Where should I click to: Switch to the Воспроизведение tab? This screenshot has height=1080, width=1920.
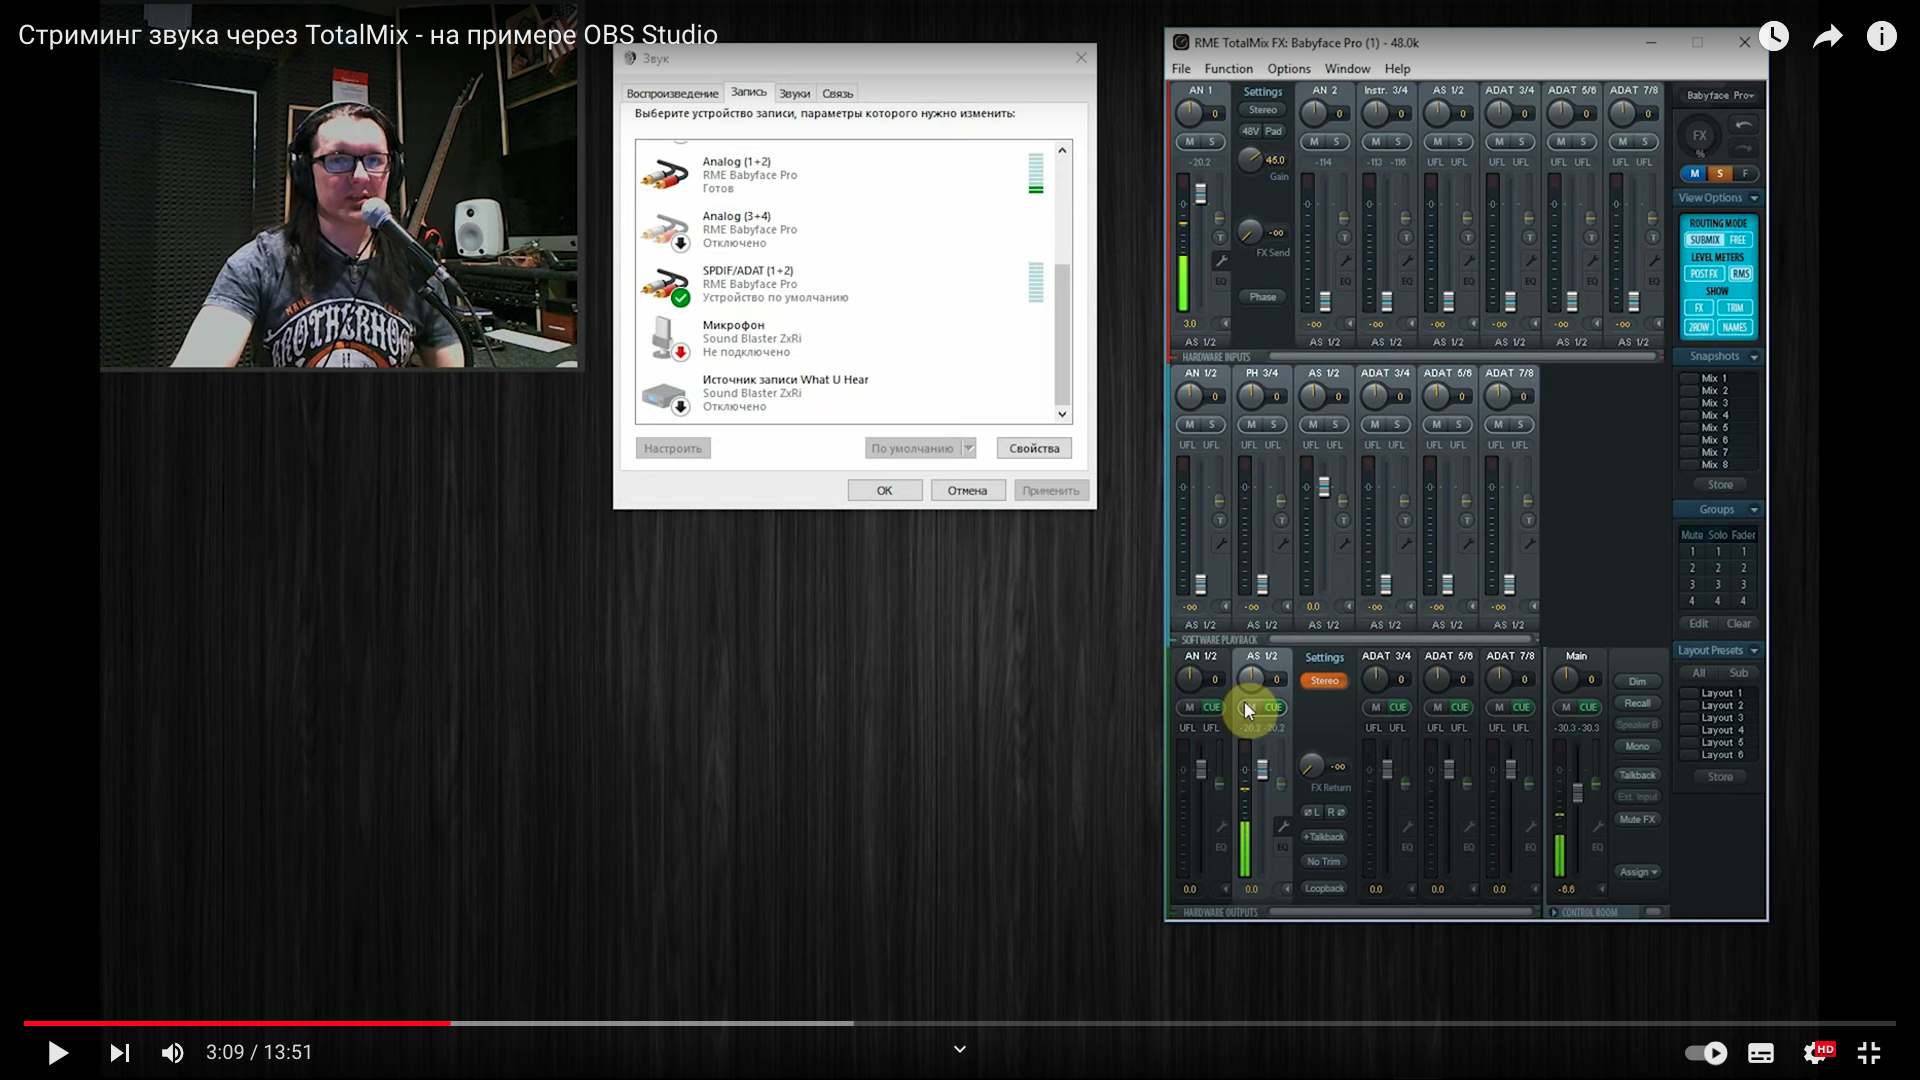click(x=672, y=93)
